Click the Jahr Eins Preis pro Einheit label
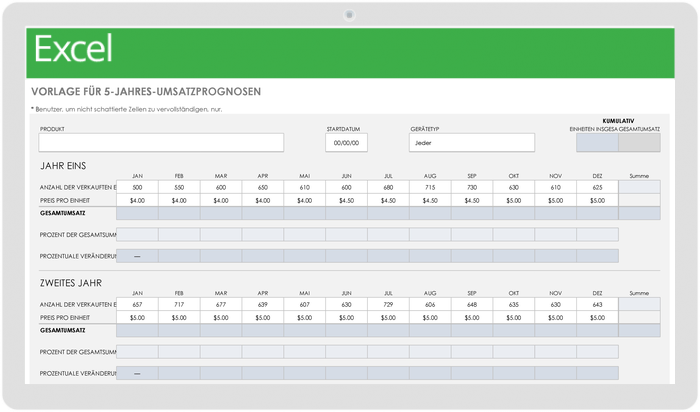 65,200
